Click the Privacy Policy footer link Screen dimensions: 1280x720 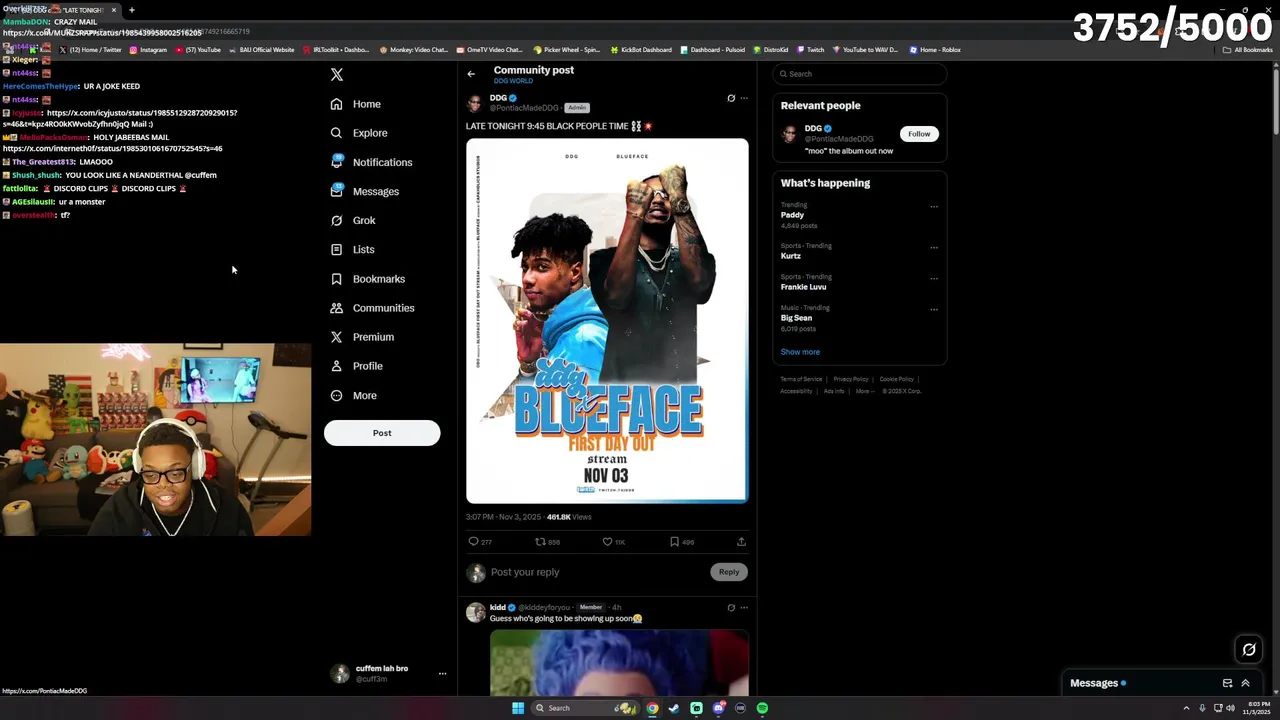coord(851,379)
